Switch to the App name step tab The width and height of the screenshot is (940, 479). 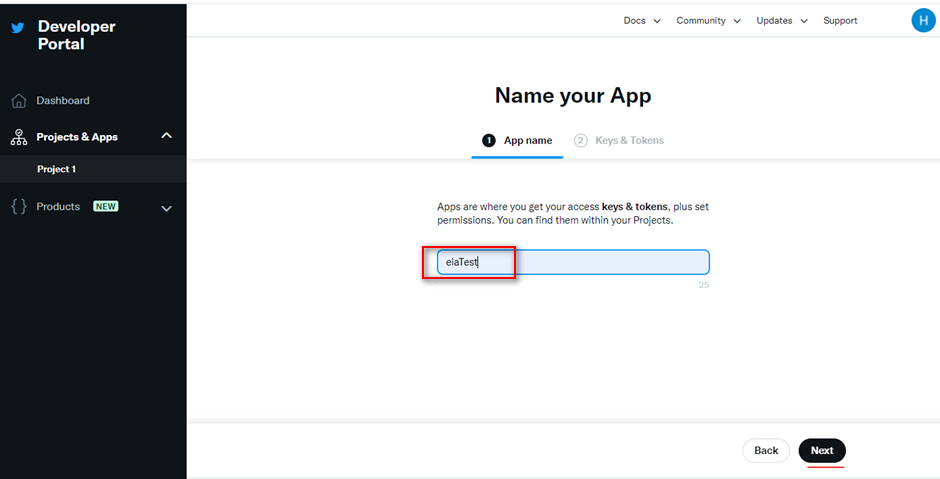point(517,141)
